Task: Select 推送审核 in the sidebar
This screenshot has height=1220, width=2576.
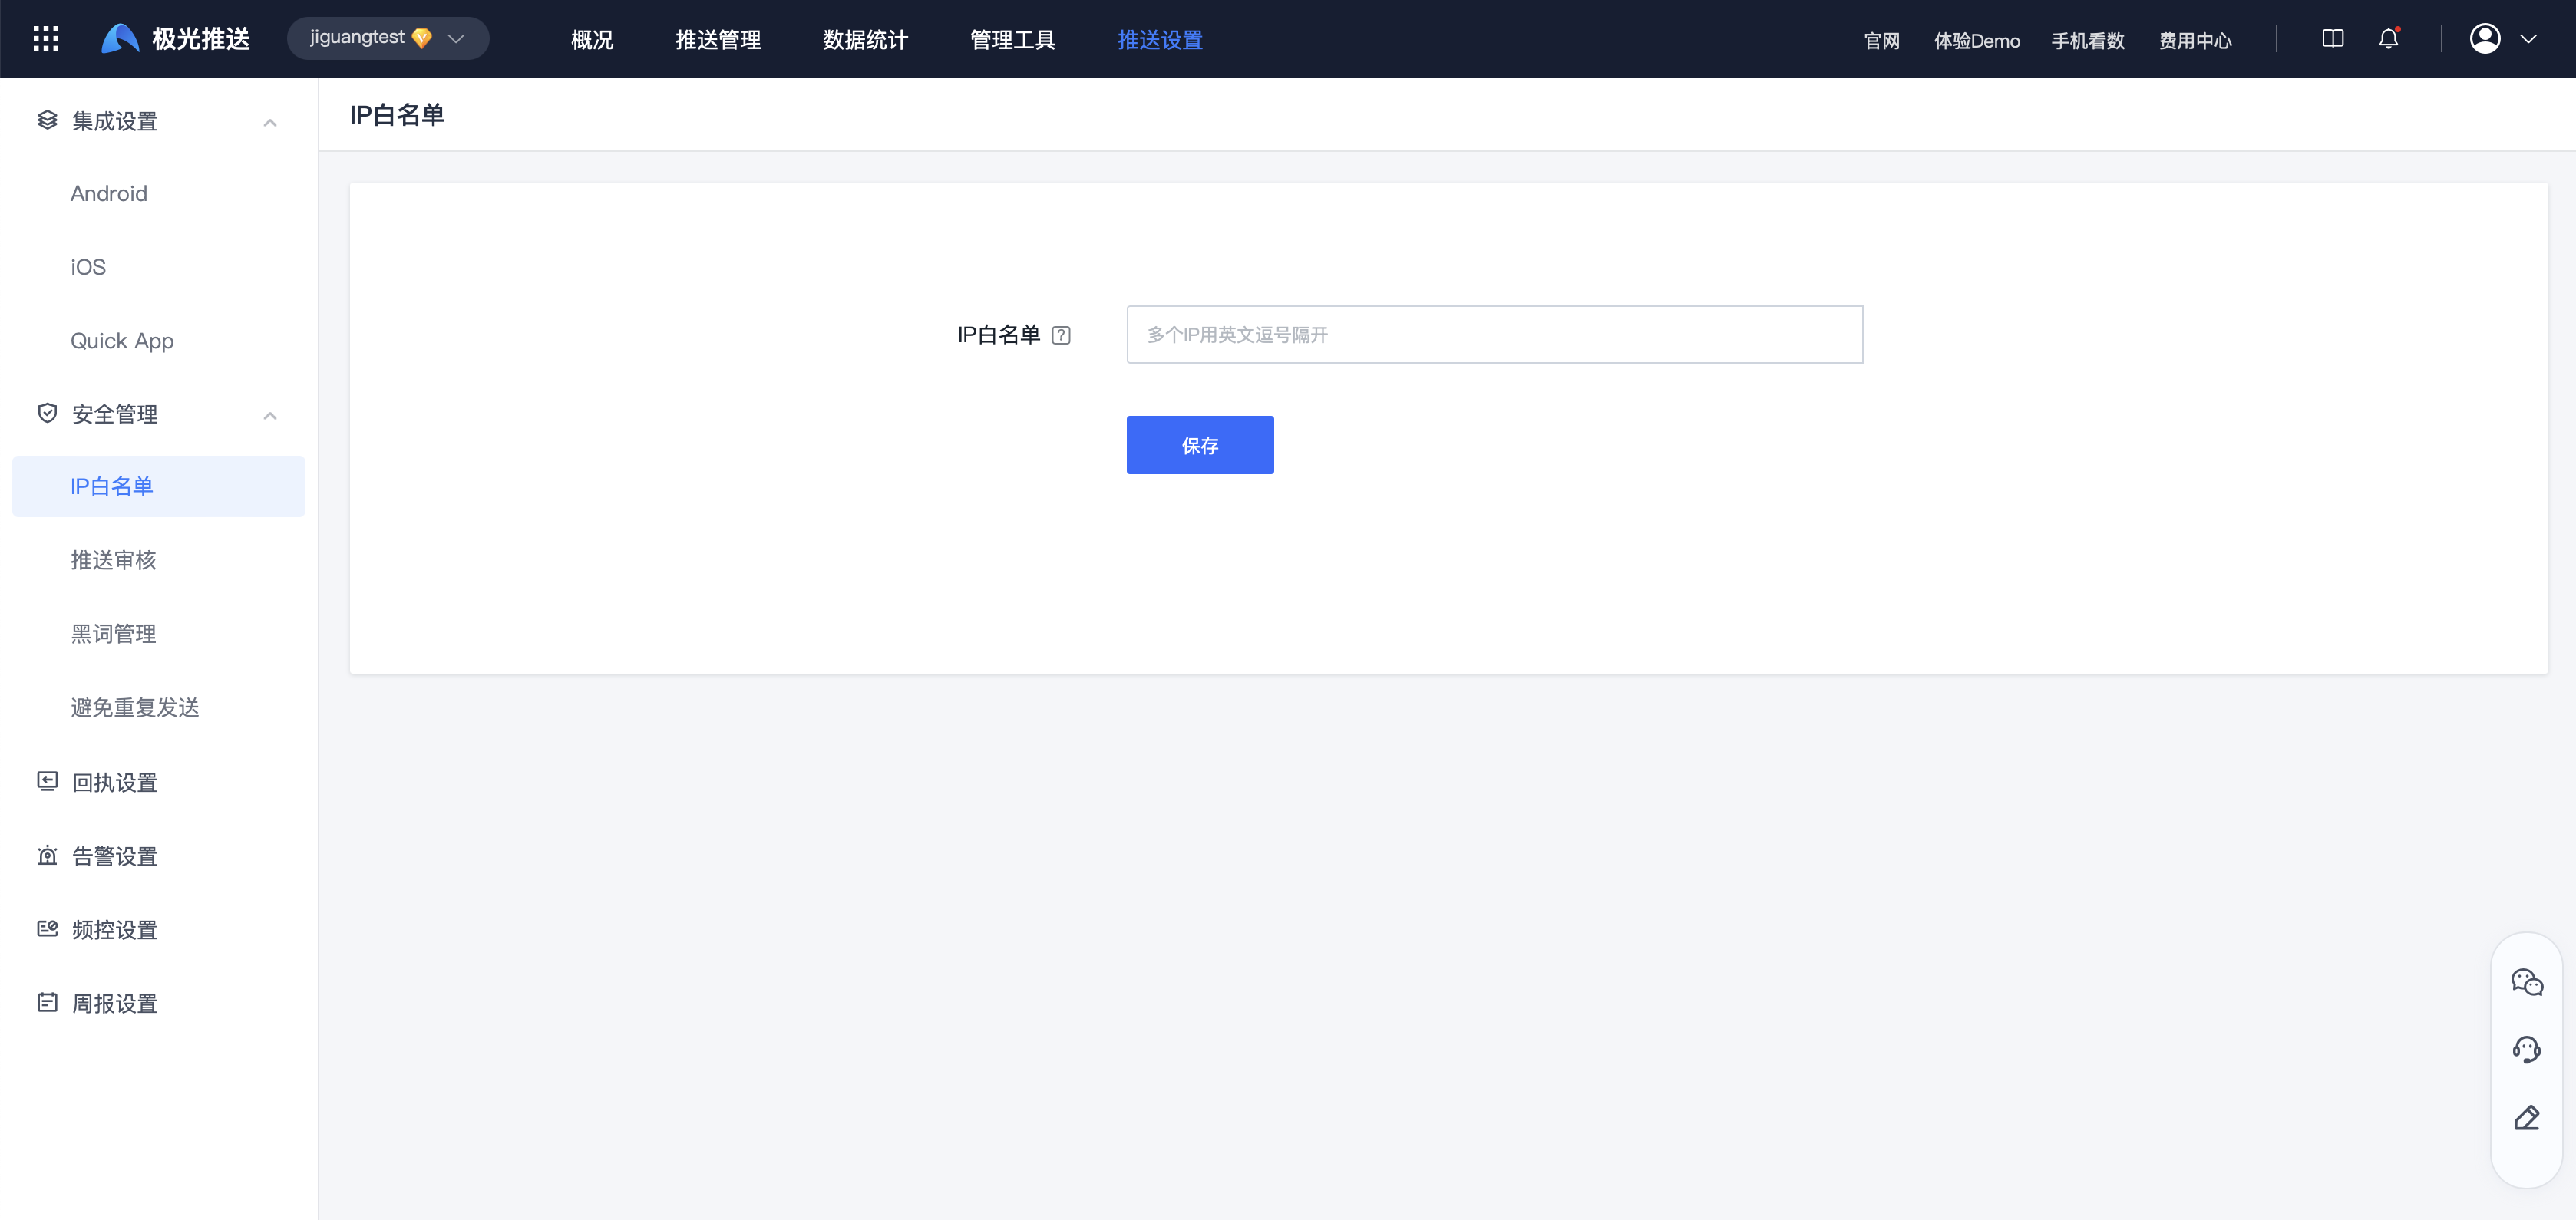Action: [113, 560]
